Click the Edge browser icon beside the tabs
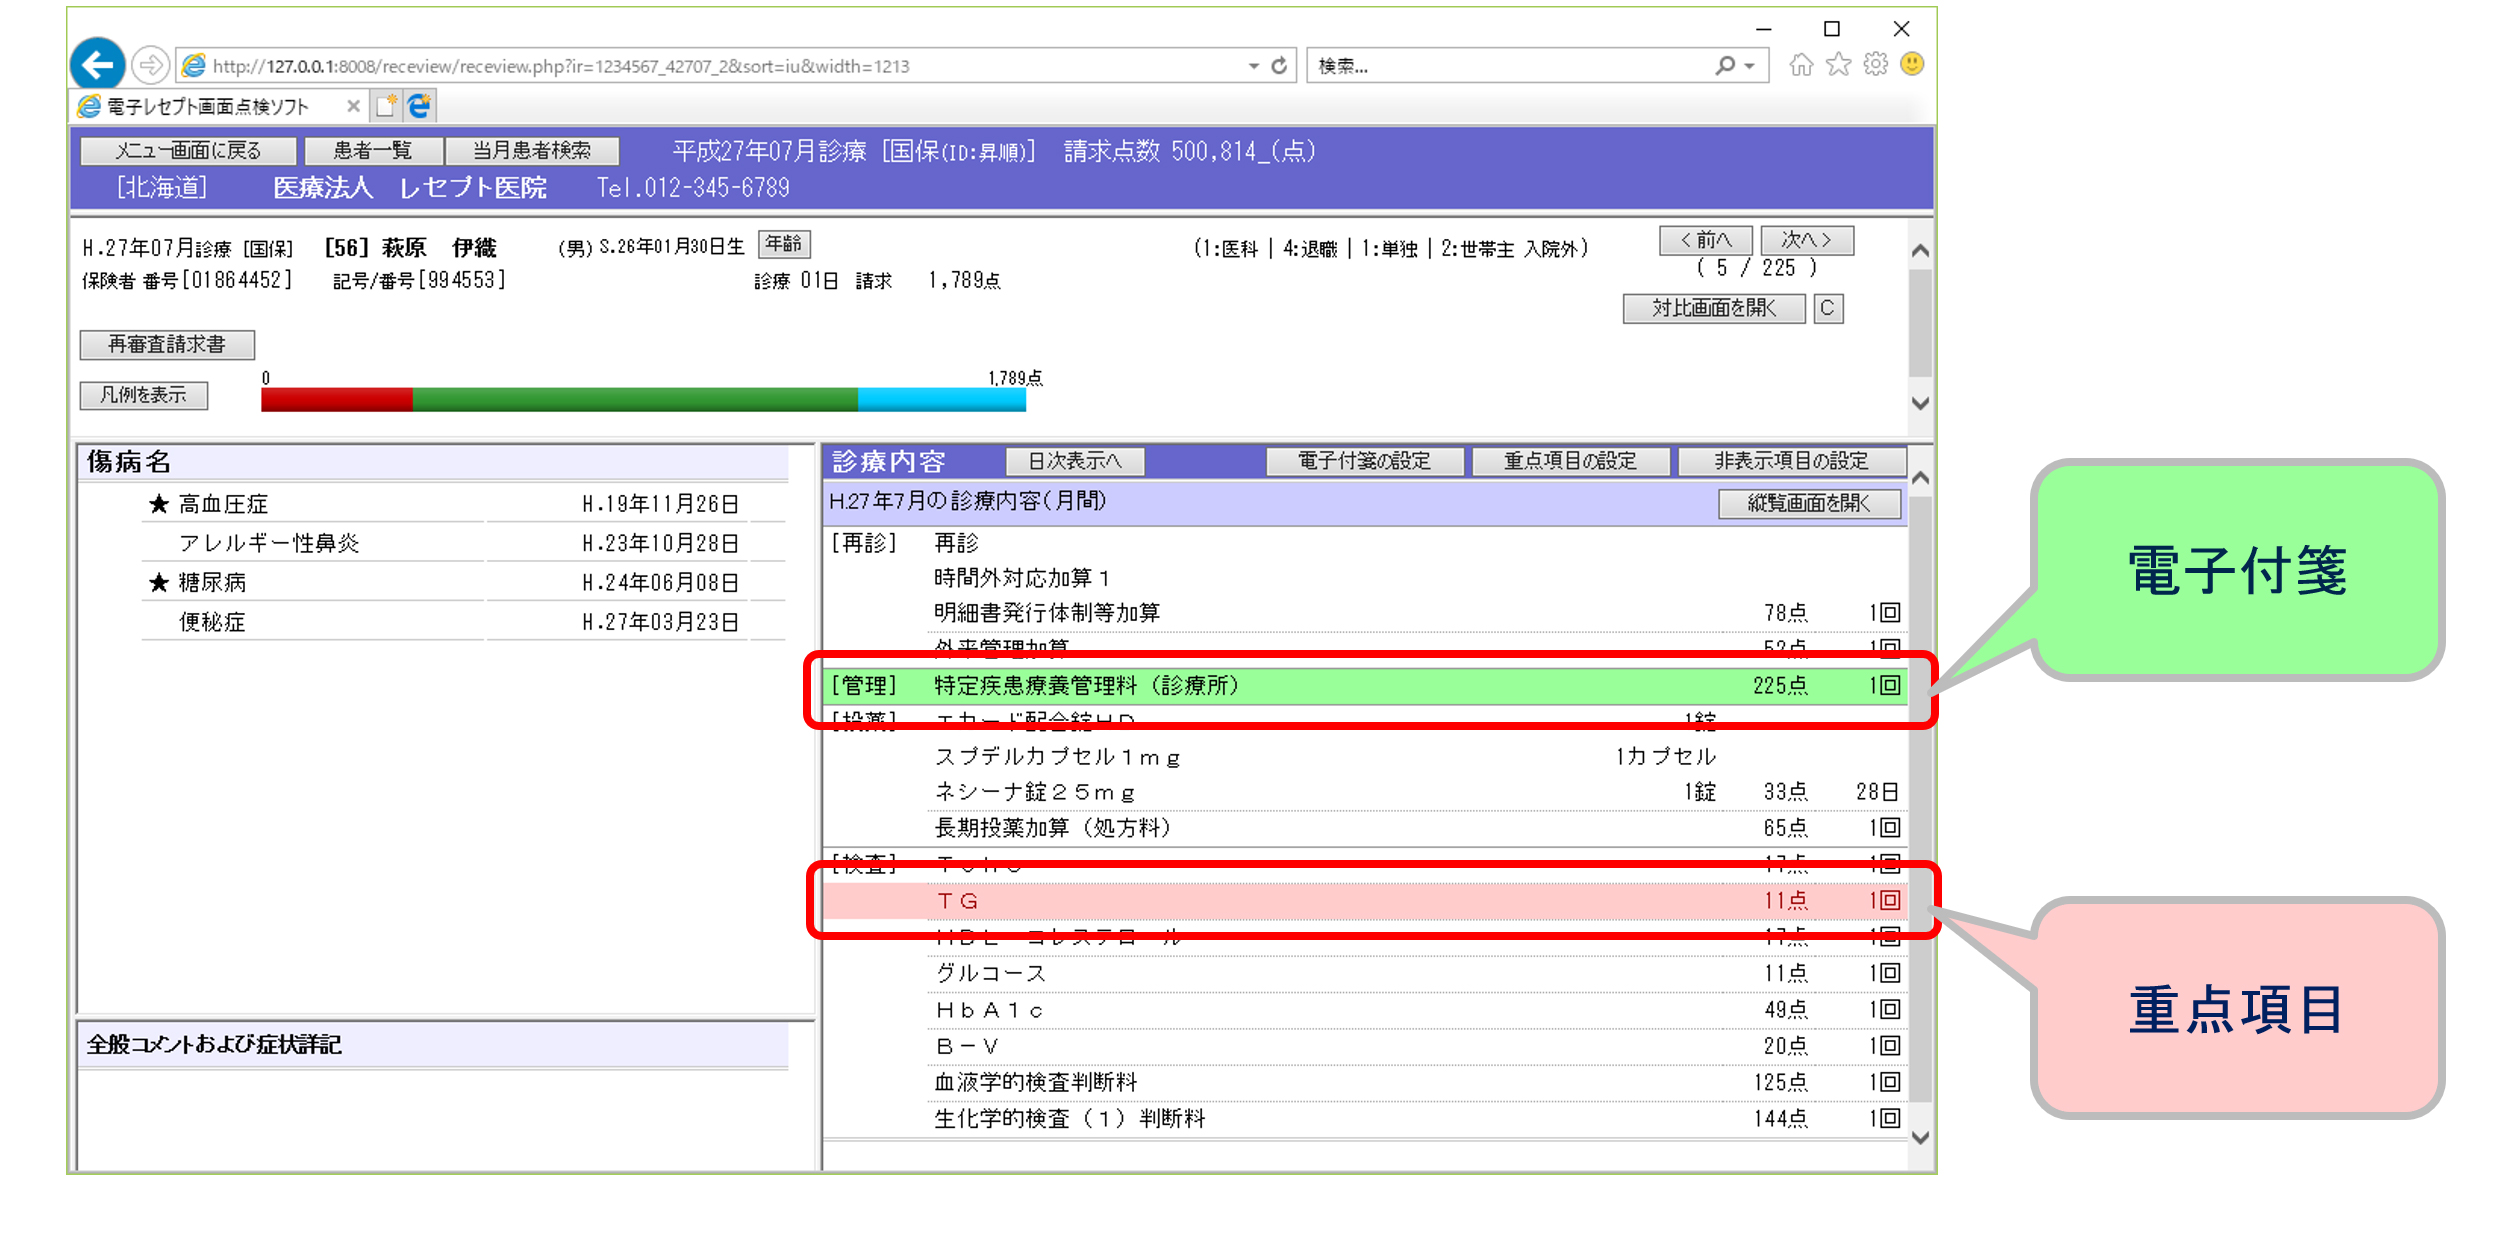 420,105
